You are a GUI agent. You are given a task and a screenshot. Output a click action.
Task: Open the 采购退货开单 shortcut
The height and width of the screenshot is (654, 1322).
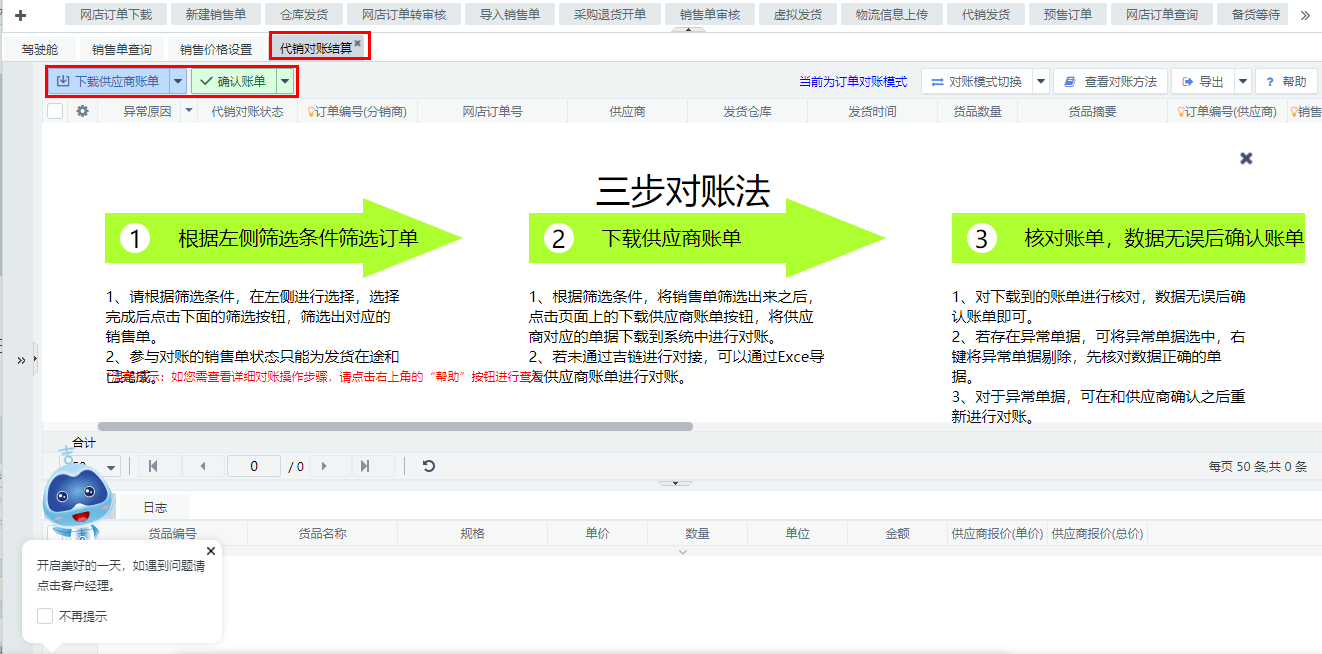[x=610, y=14]
